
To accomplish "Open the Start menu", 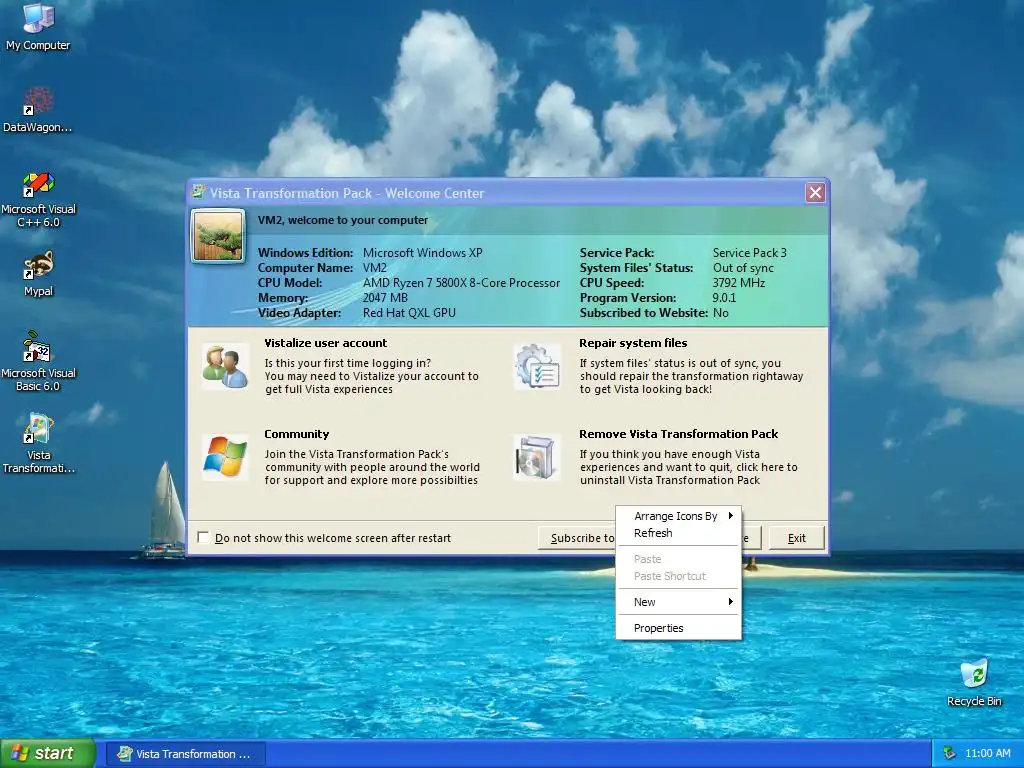I will (x=48, y=753).
